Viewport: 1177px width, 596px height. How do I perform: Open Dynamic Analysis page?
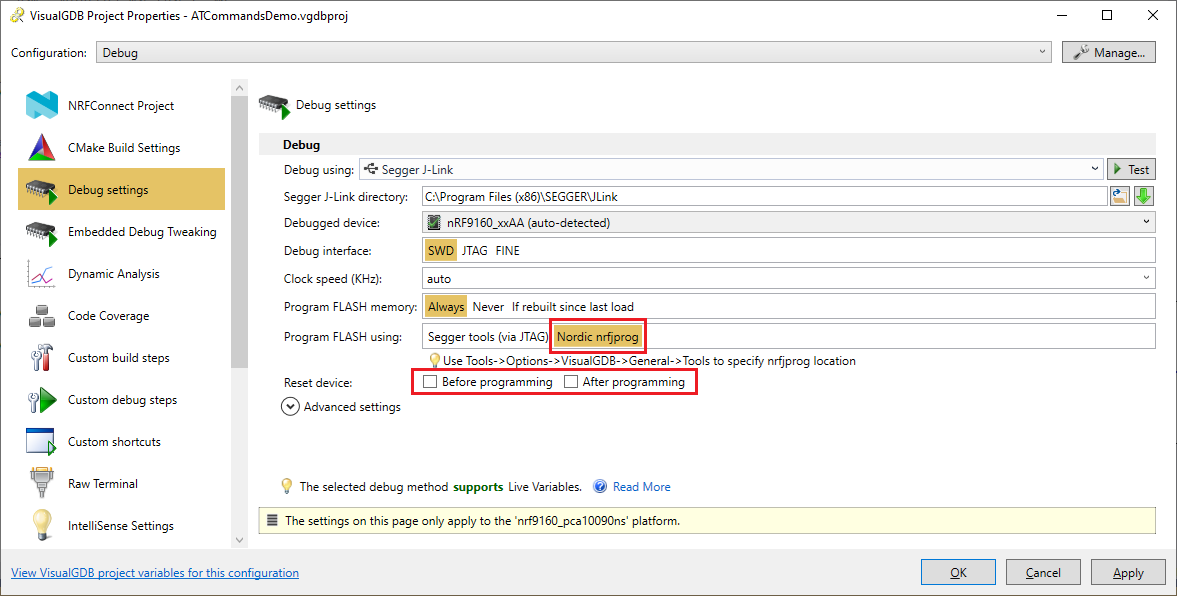[x=121, y=274]
